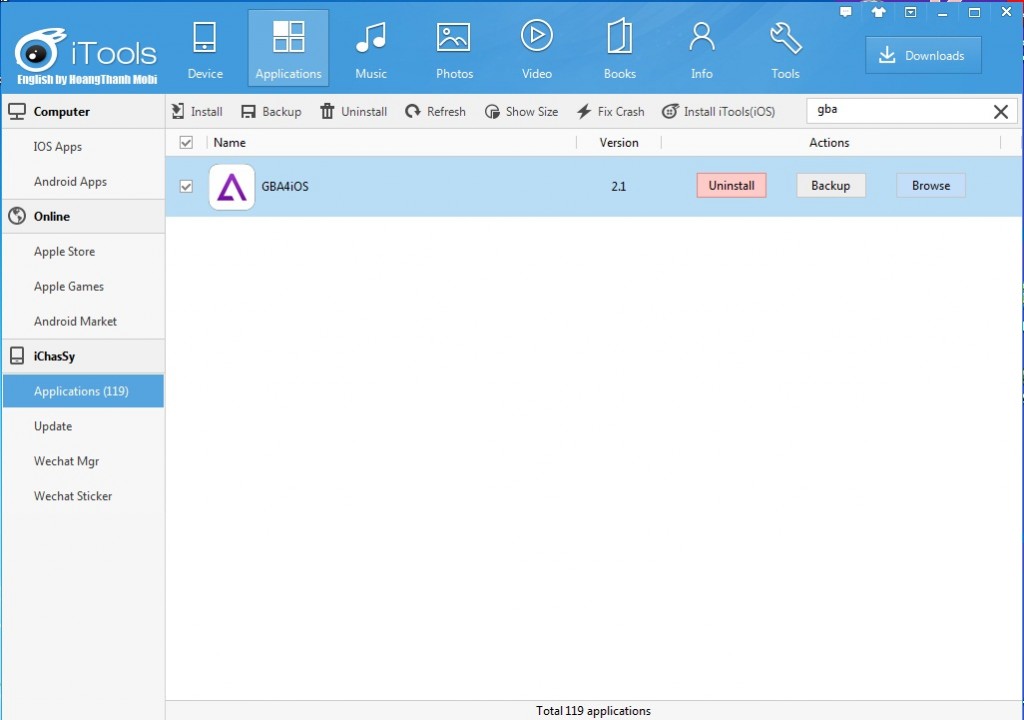This screenshot has width=1024, height=720.
Task: Click Fix Crash lightning icon
Action: pos(584,112)
